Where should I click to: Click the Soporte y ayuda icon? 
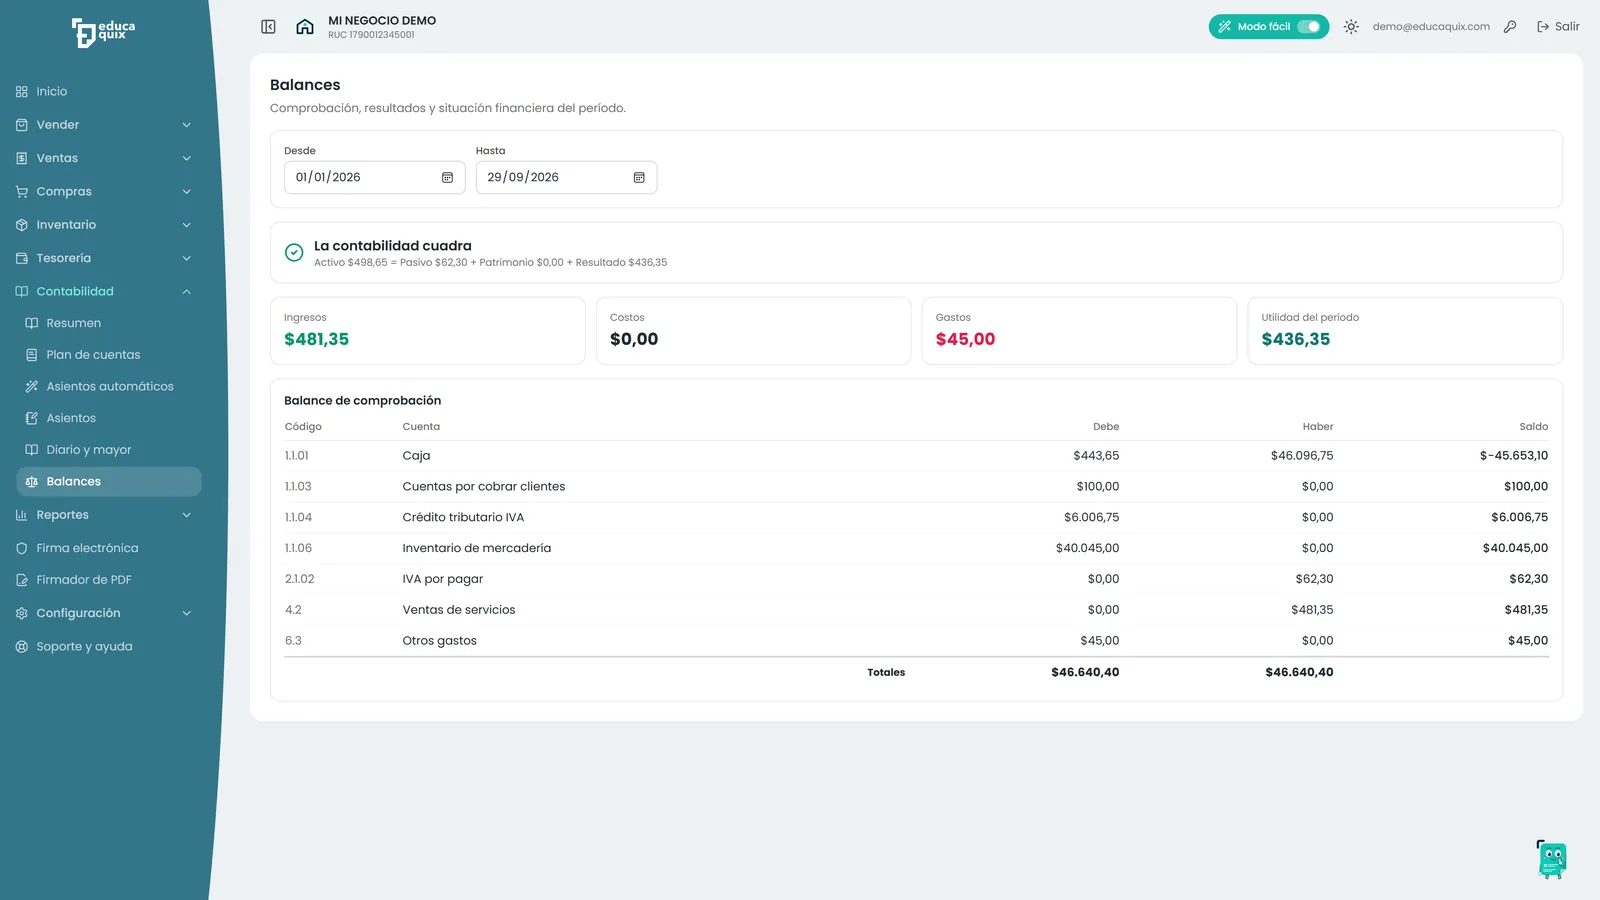tap(22, 647)
